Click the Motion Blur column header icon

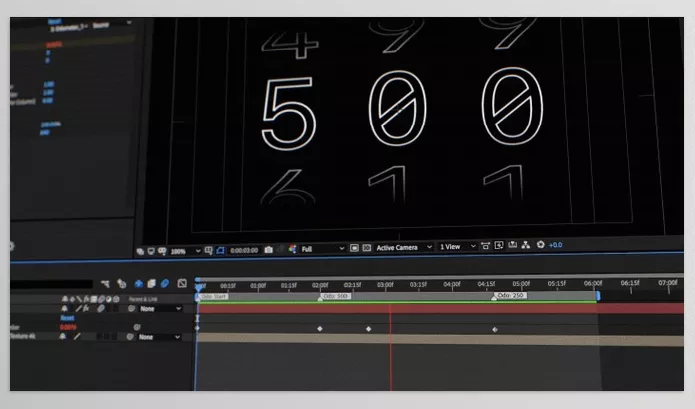(101, 299)
